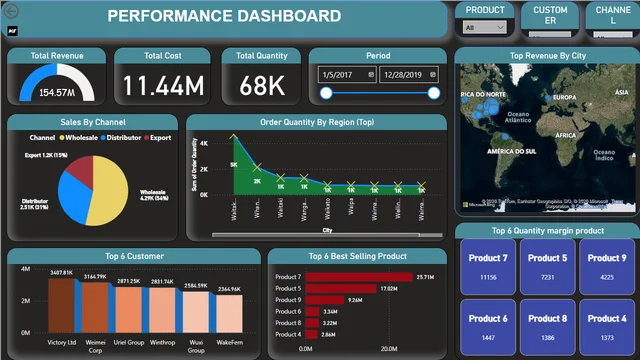Select Export in channel legend
This screenshot has width=640, height=360.
158,138
